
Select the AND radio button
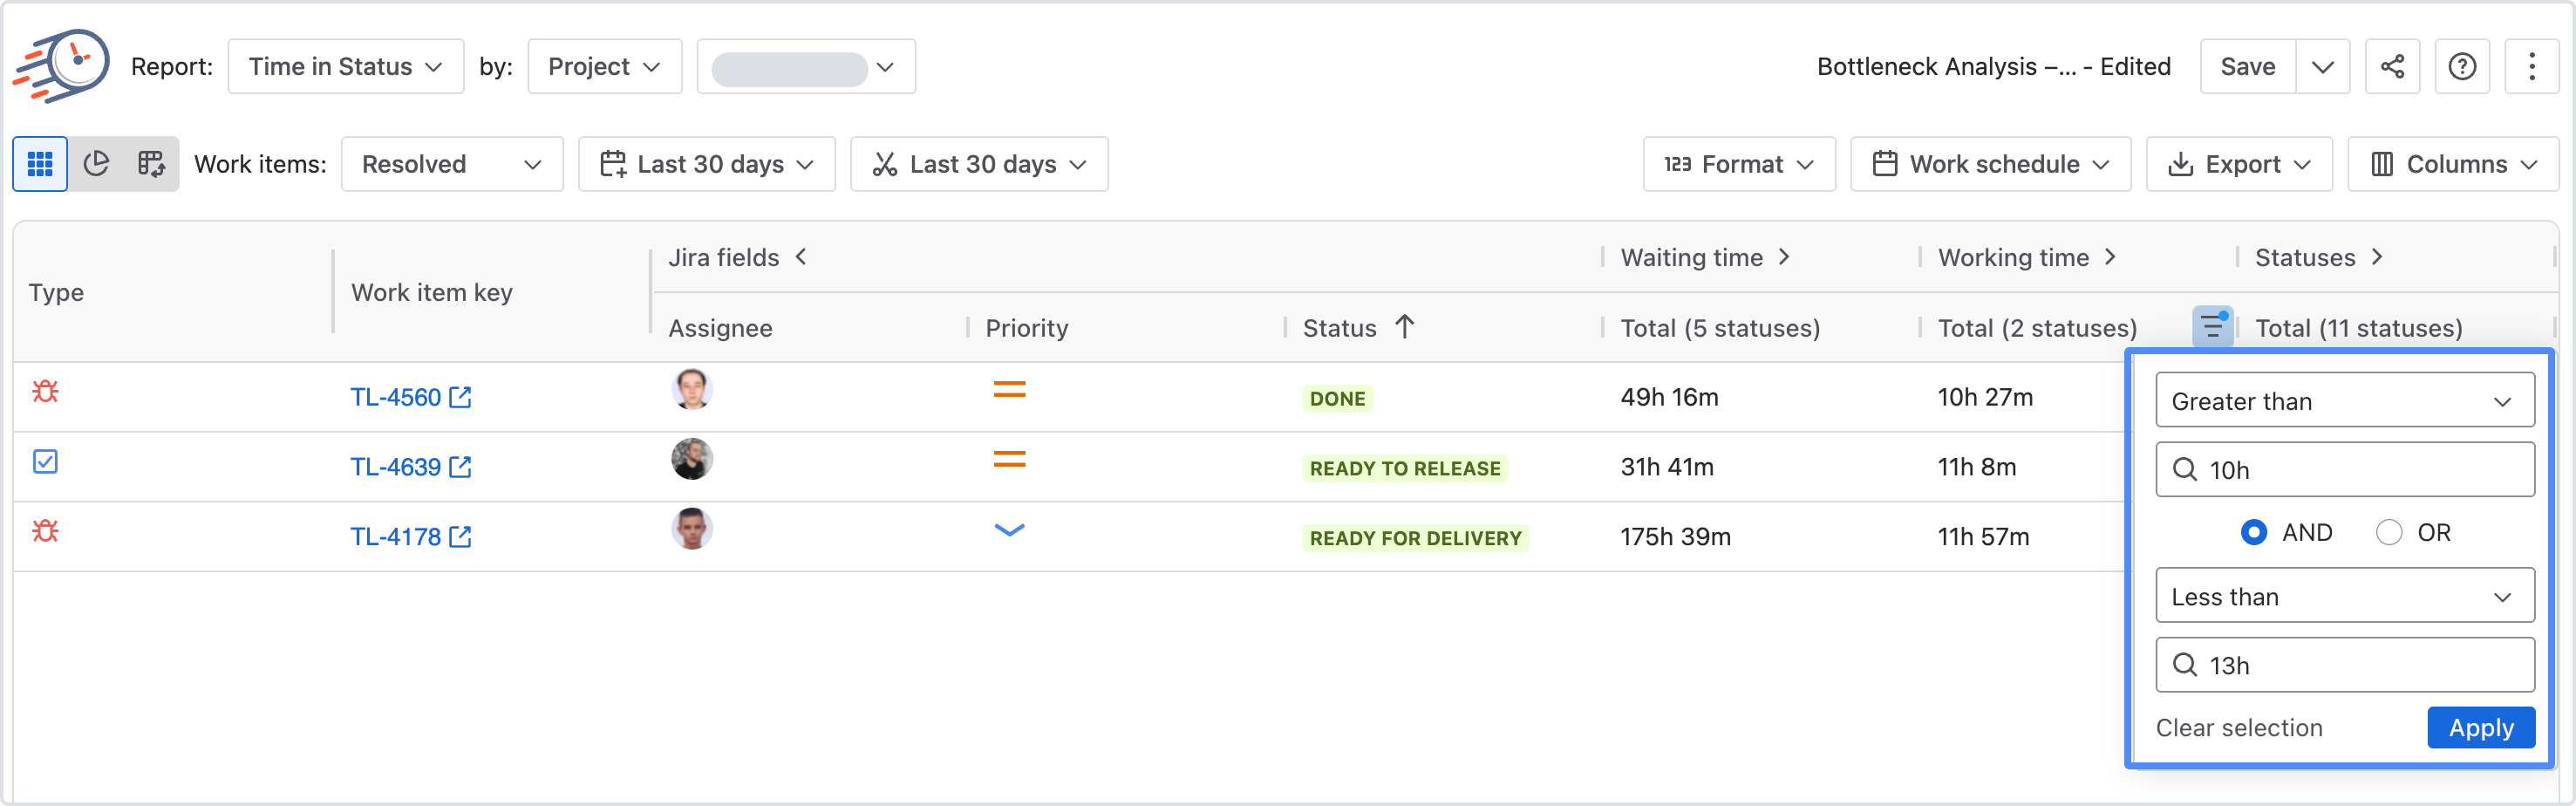[x=2254, y=532]
